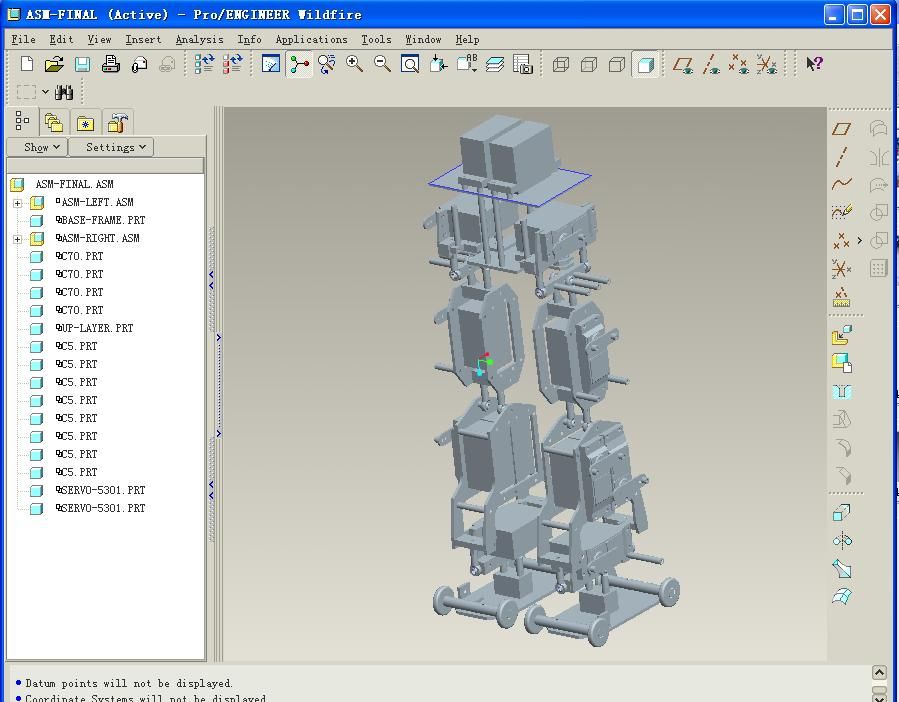899x702 pixels.
Task: Open the Applications menu
Action: point(311,40)
